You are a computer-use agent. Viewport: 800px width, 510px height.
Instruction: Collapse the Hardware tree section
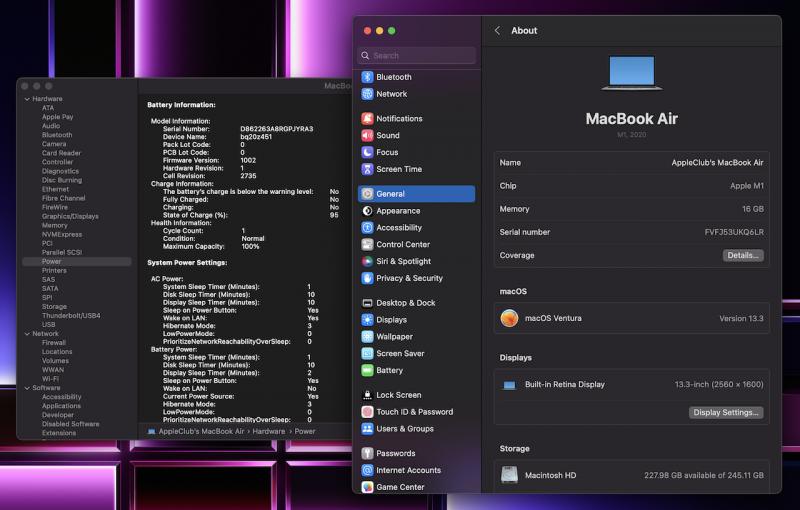(x=27, y=99)
